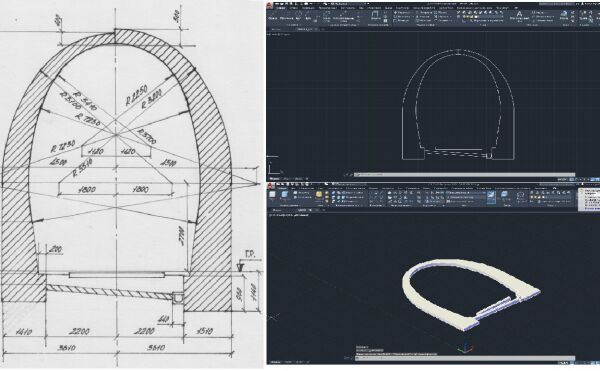Click the colored UCS axis gizmo in the bottom viewport
Image resolution: width=600 pixels, height=371 pixels.
(x=465, y=348)
